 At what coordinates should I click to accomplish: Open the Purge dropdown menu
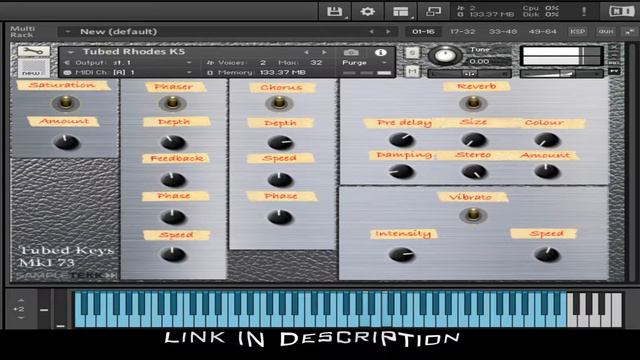point(384,63)
